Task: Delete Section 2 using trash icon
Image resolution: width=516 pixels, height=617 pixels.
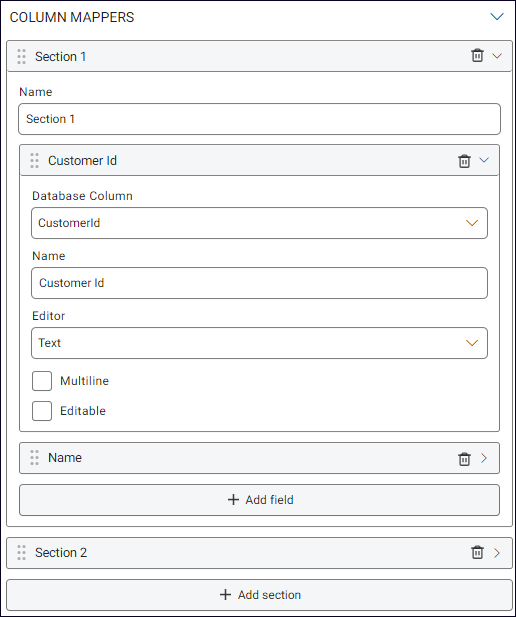Action: (477, 552)
